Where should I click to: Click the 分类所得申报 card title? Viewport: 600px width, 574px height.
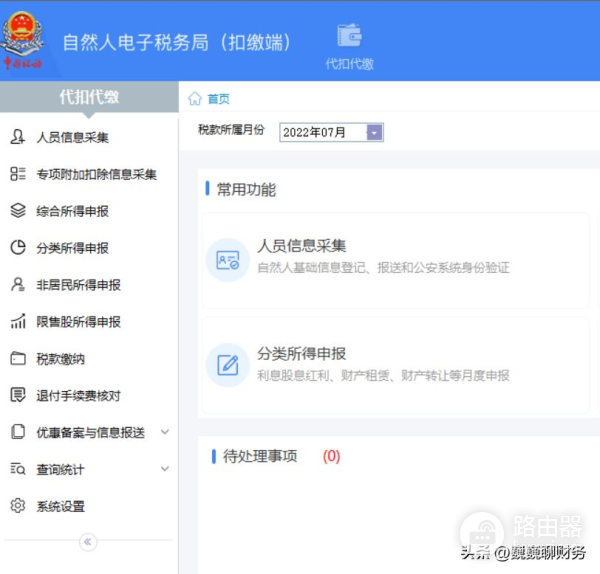tap(302, 354)
